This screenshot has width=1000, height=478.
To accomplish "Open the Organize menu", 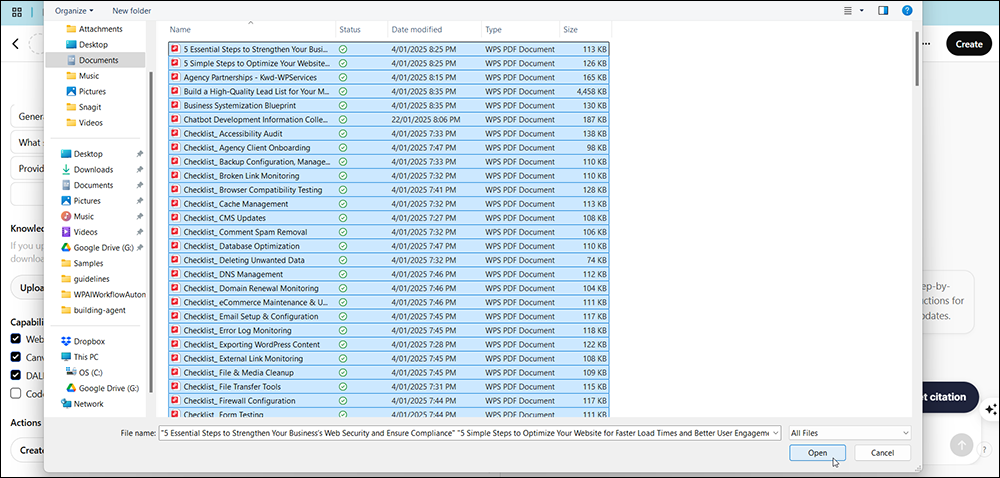I will (x=74, y=10).
